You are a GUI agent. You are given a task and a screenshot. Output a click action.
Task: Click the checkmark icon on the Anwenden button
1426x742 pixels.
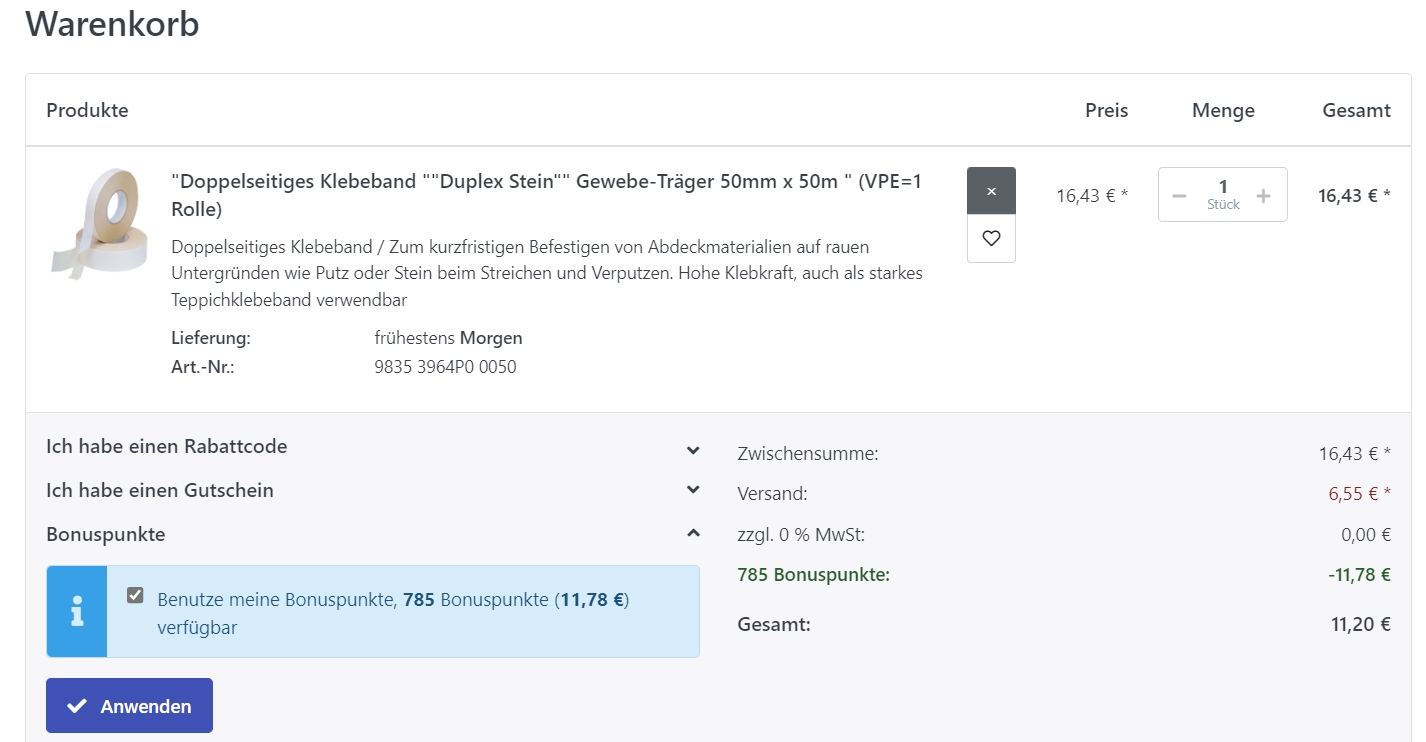click(76, 706)
